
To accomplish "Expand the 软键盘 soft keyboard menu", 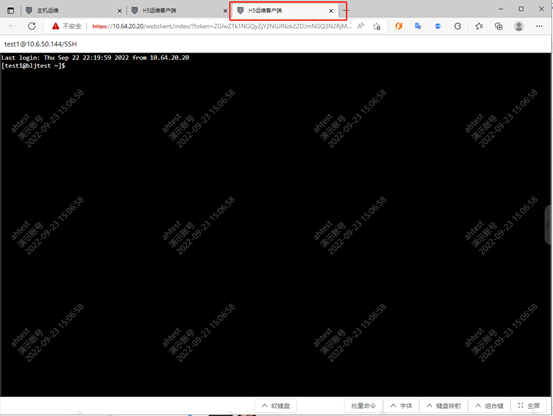I will [x=275, y=406].
